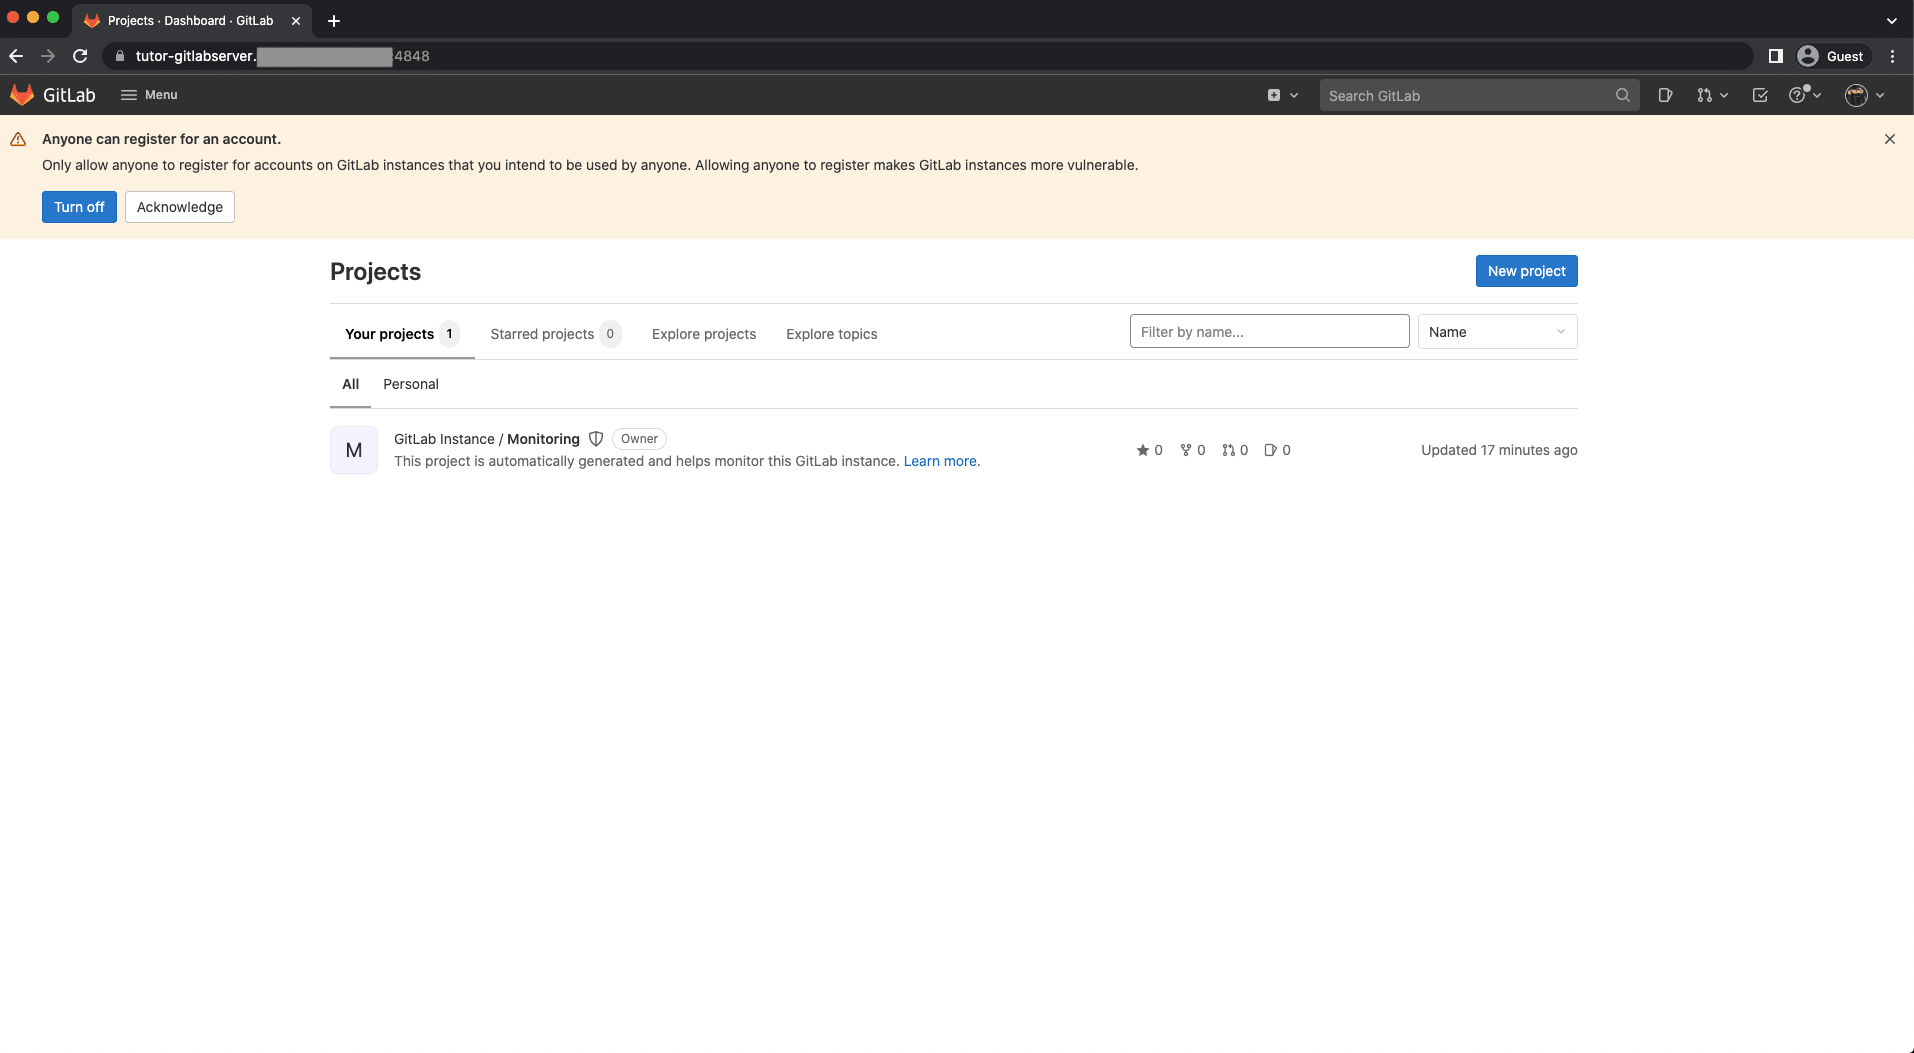
Task: Dismiss the registration warning banner
Action: (1890, 139)
